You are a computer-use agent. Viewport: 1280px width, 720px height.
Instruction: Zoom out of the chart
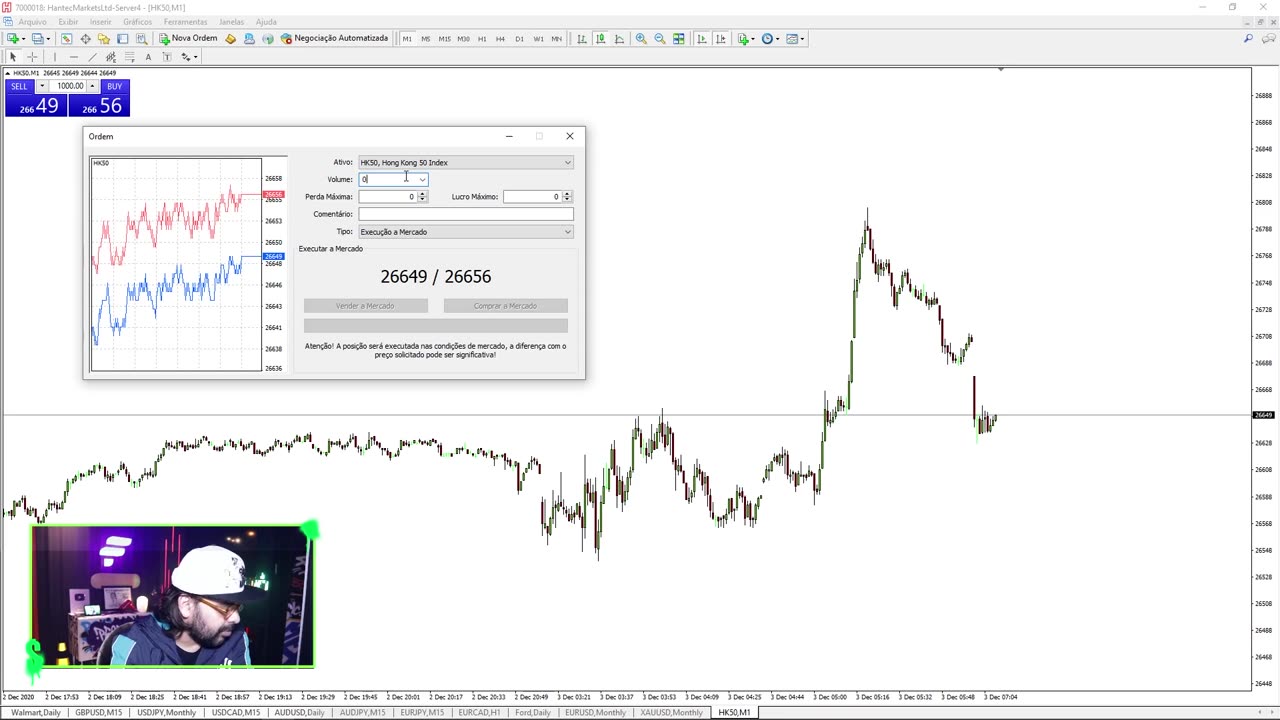click(660, 38)
